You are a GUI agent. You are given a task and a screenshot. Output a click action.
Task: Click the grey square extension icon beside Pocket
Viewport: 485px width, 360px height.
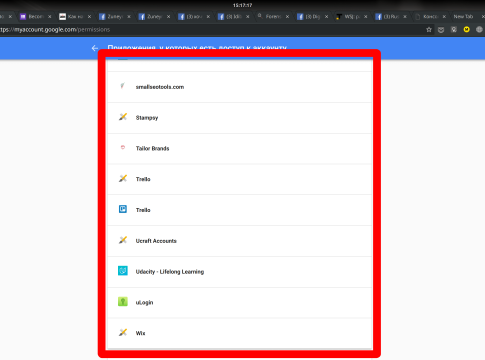click(x=454, y=30)
